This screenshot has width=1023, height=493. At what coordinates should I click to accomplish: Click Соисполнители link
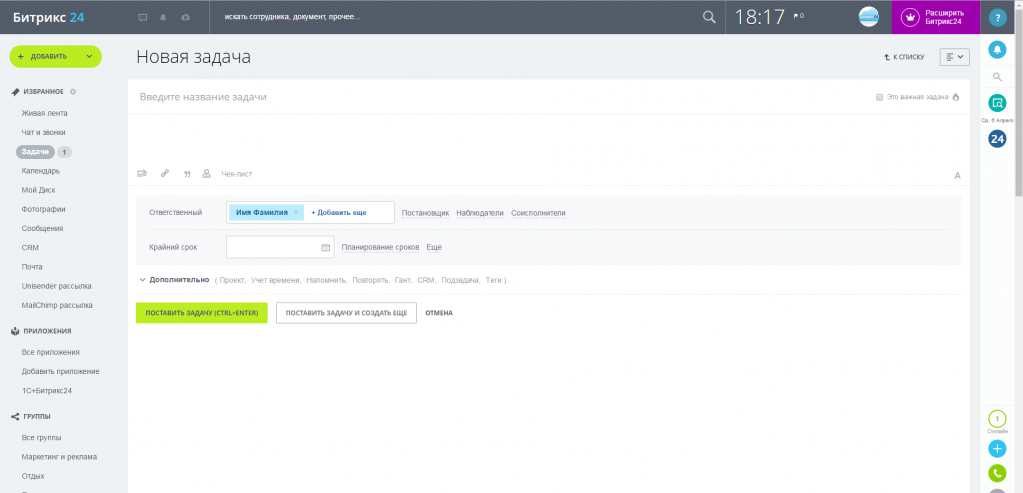point(538,213)
